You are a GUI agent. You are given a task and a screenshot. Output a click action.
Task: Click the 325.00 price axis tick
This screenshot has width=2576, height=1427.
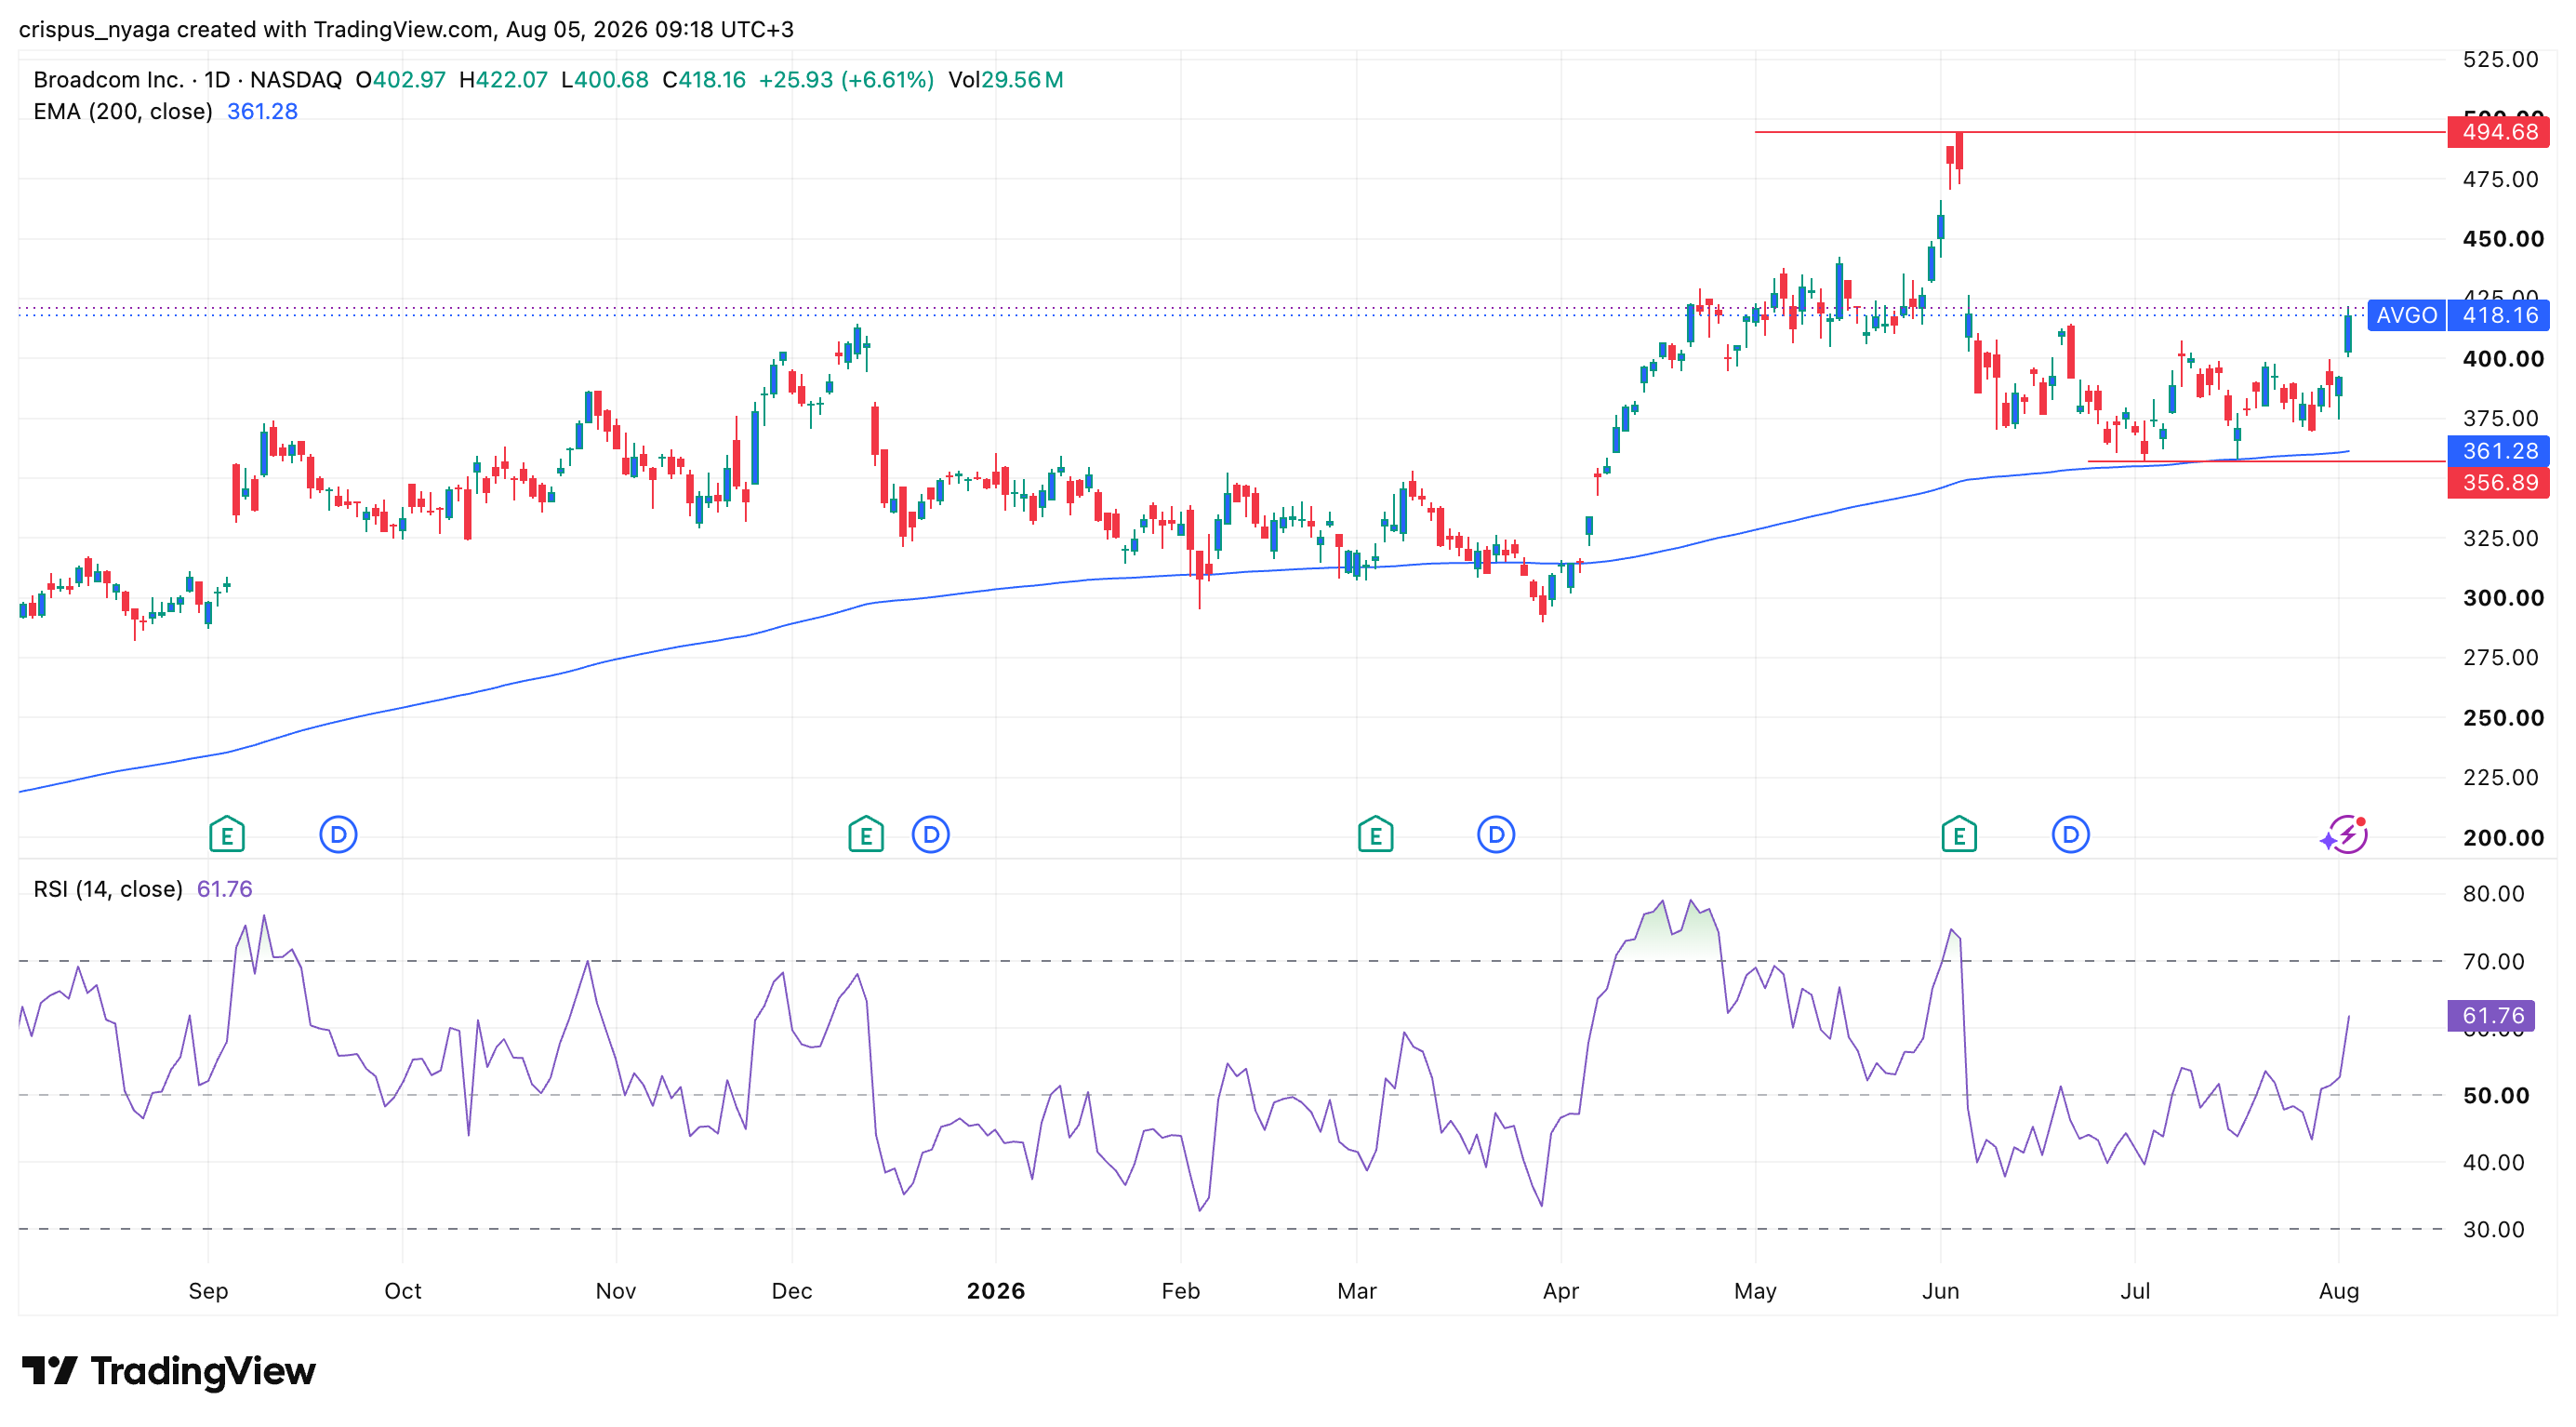point(2501,539)
